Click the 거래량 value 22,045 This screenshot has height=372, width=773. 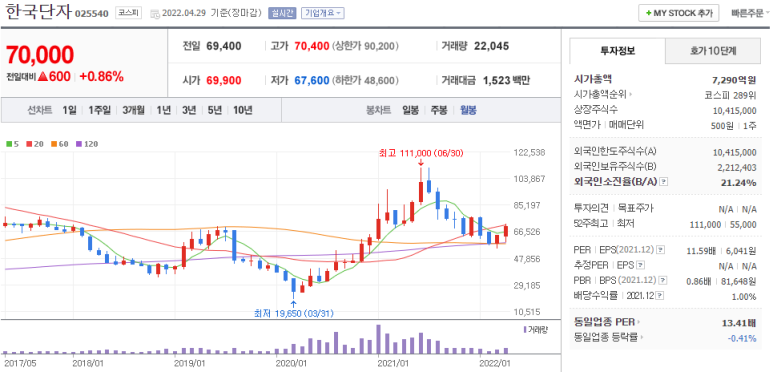492,46
